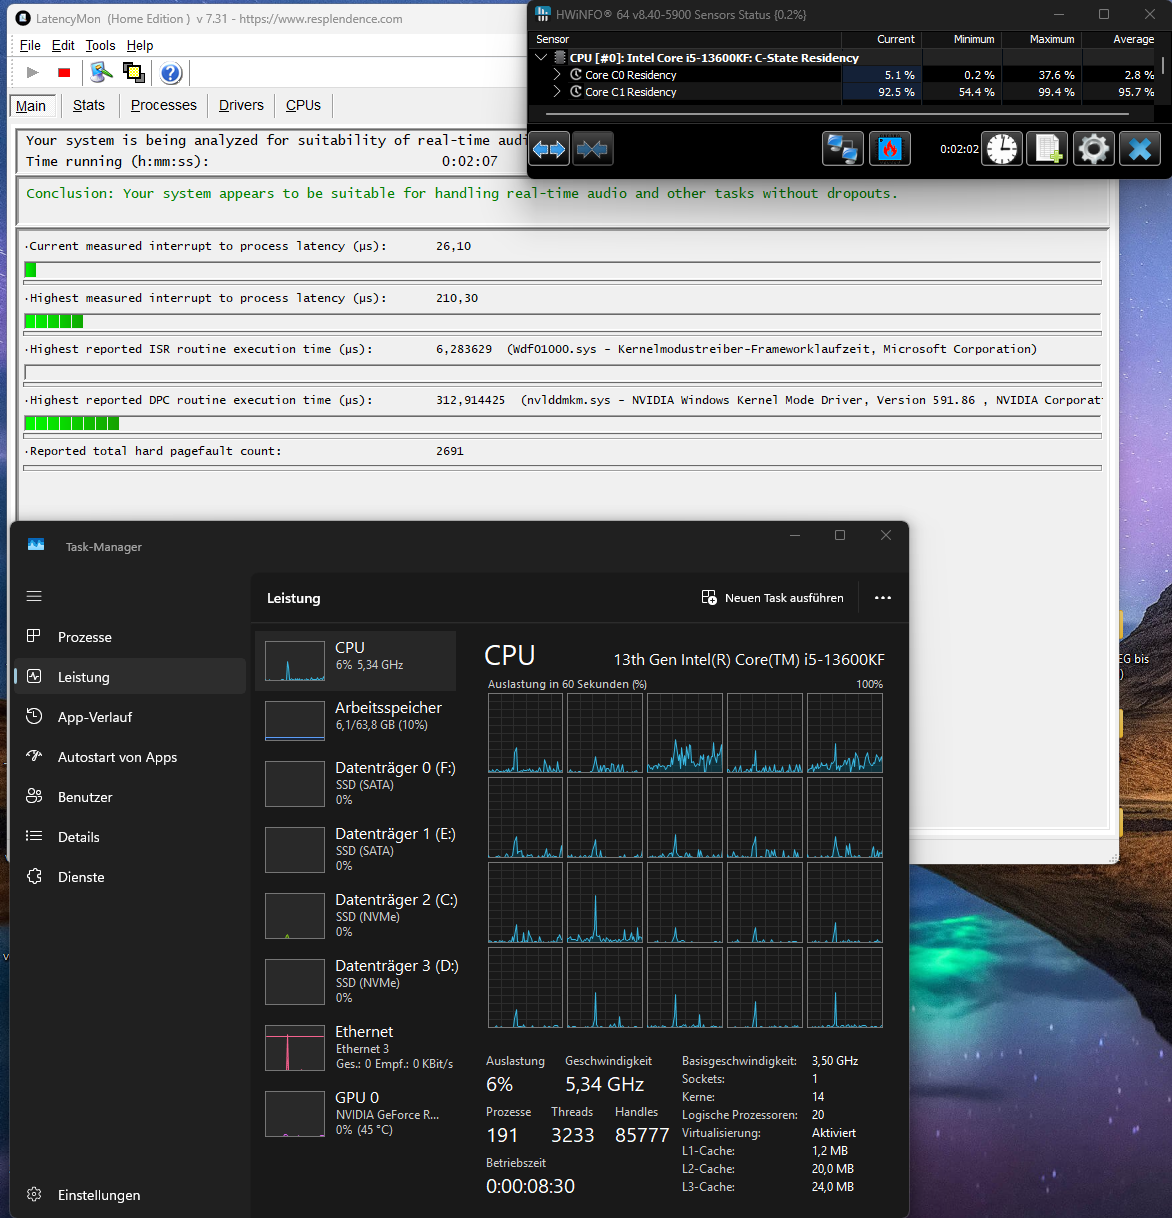Expand the Core C1 Residency row
Viewport: 1172px width, 1218px height.
point(557,92)
